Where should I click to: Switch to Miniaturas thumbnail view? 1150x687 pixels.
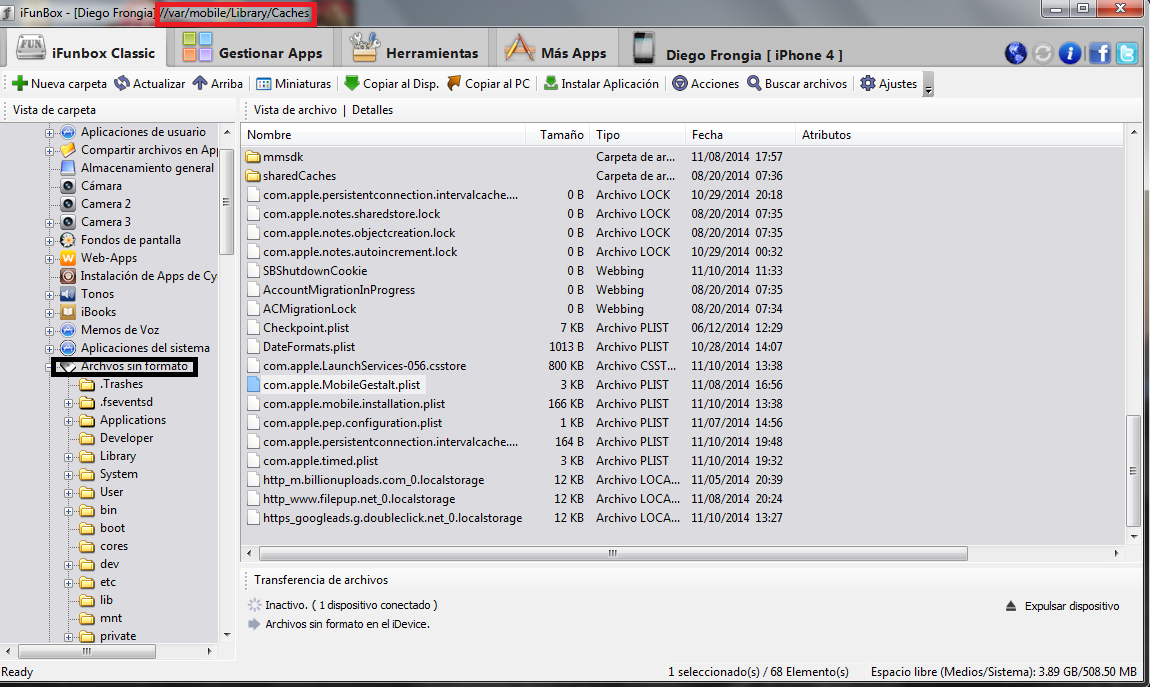pos(293,84)
